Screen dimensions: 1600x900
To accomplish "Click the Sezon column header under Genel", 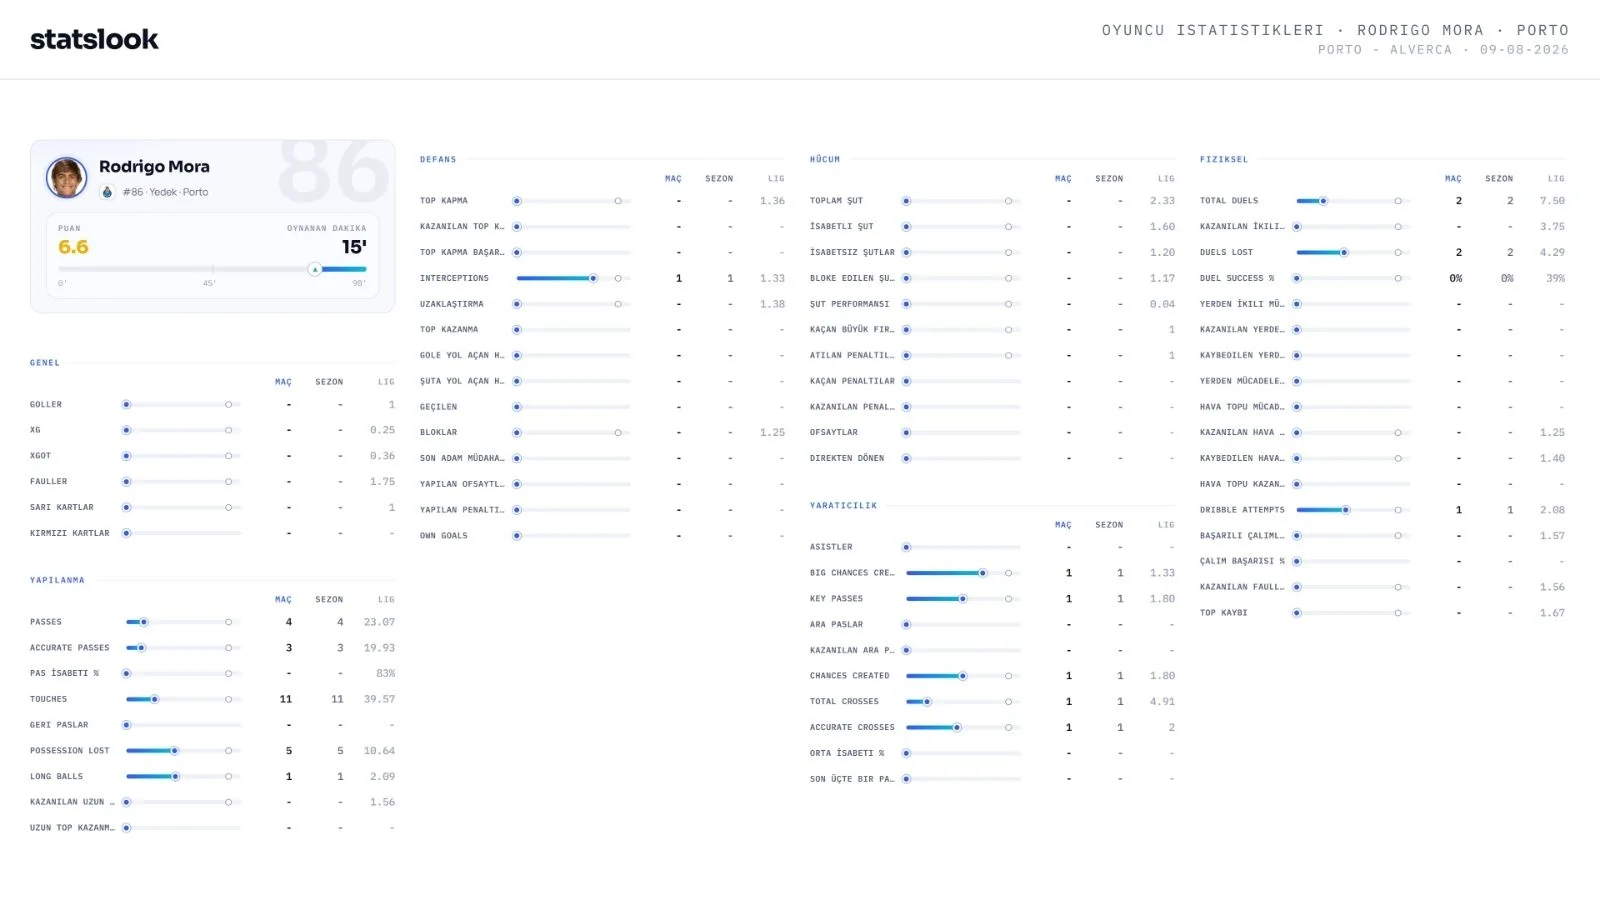I will coord(329,382).
